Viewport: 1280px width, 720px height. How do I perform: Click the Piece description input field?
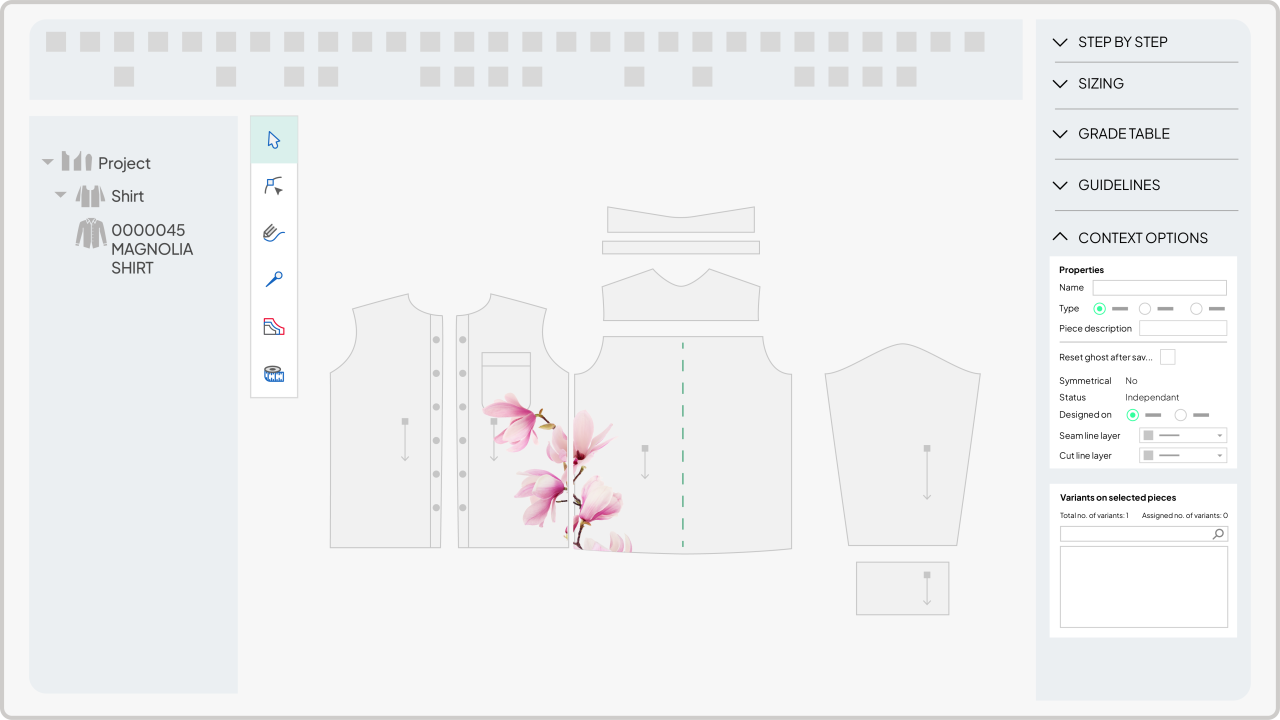pos(1183,328)
